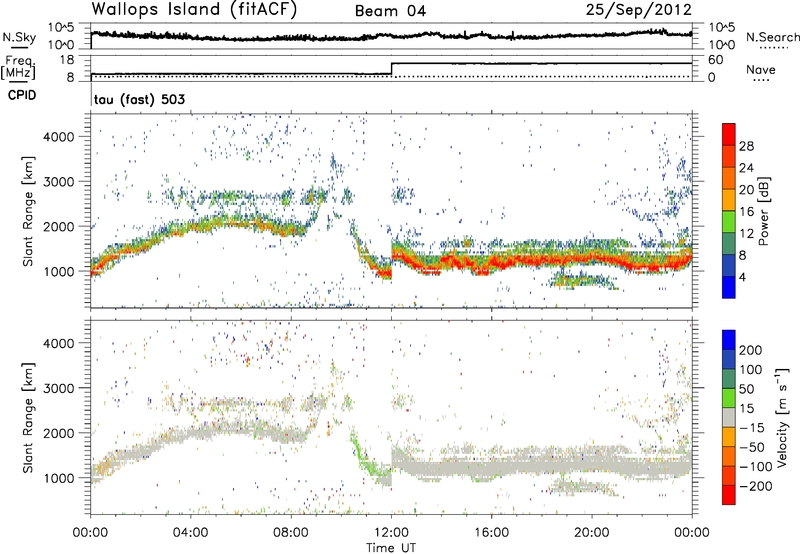Click the 'N.Search' legend label
This screenshot has height=554, width=800.
pyautogui.click(x=772, y=37)
